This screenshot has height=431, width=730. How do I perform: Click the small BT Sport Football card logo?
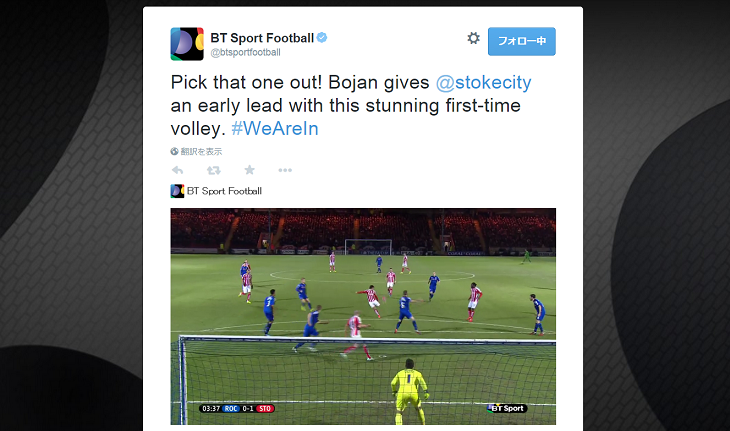point(177,191)
